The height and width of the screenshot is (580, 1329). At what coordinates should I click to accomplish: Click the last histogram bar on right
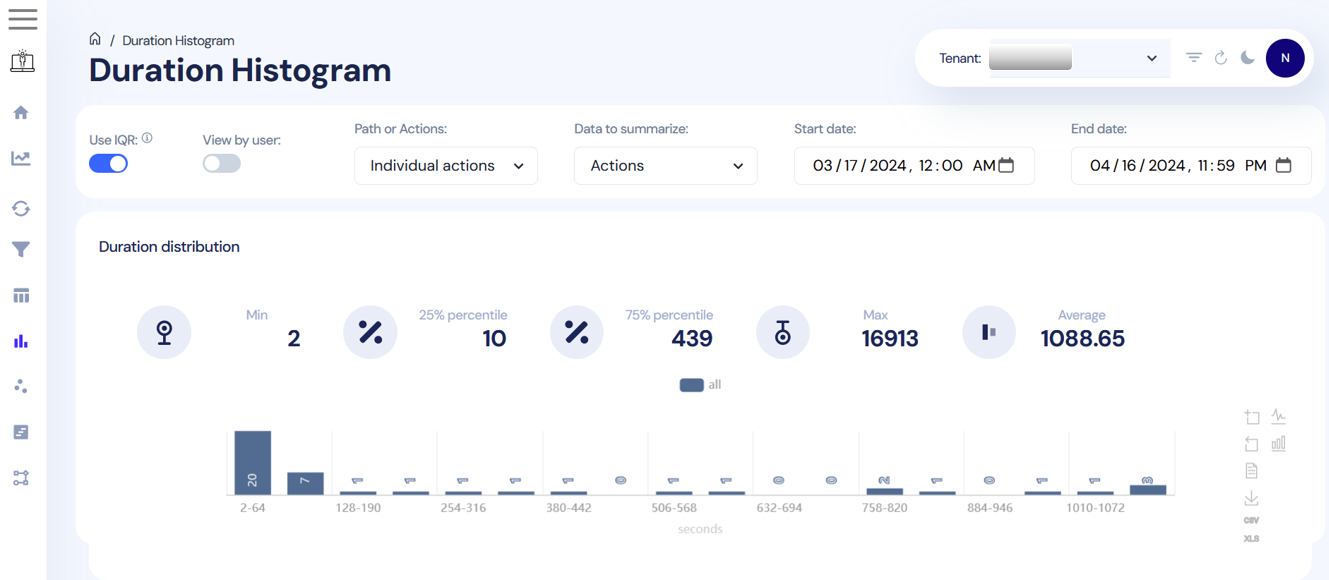tap(1148, 490)
